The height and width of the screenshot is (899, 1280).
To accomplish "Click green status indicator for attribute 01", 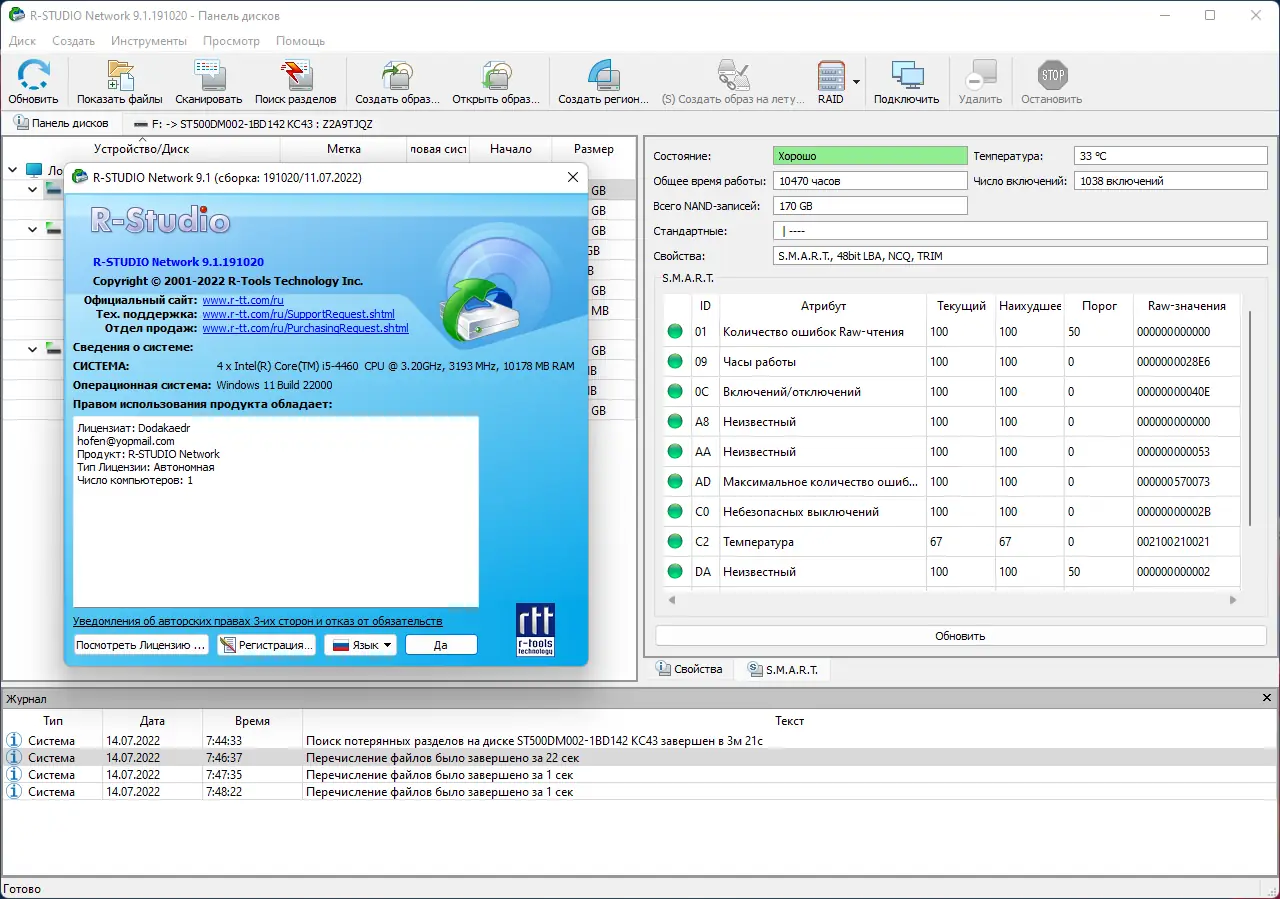I will (x=675, y=332).
